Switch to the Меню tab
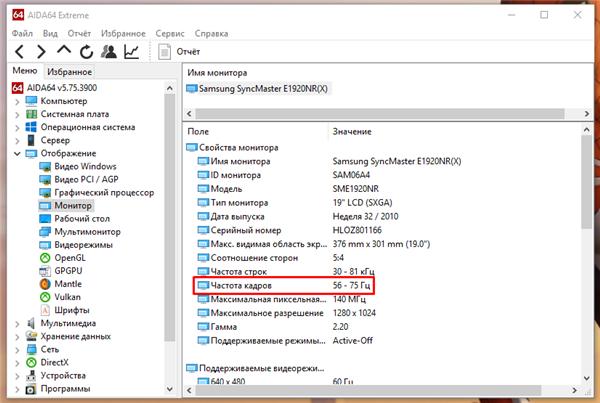This screenshot has height=403, width=600. tap(25, 71)
